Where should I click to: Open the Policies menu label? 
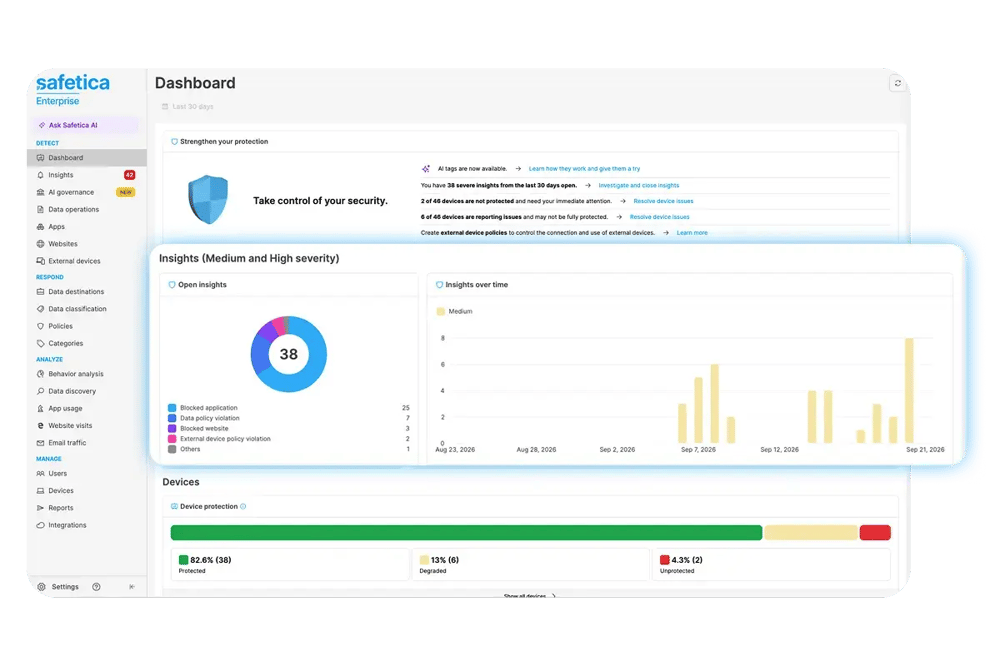click(61, 326)
